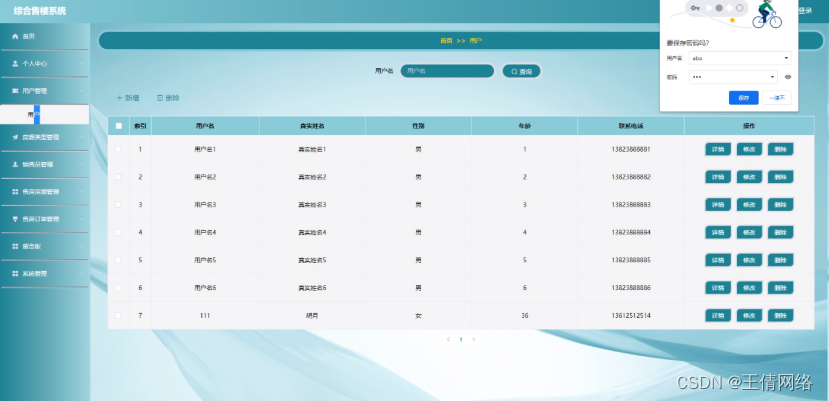Viewport: 829px width, 401px height.
Task: Click 删除 for row 用户名2
Action: [780, 177]
